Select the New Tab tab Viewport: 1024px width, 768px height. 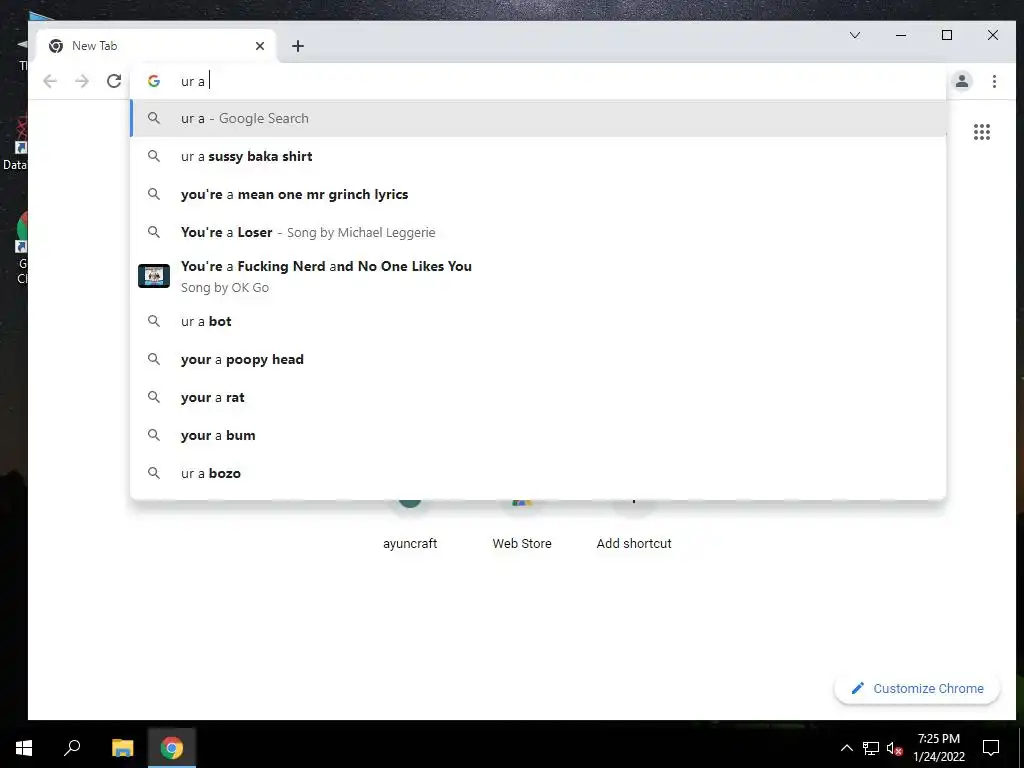tap(157, 46)
